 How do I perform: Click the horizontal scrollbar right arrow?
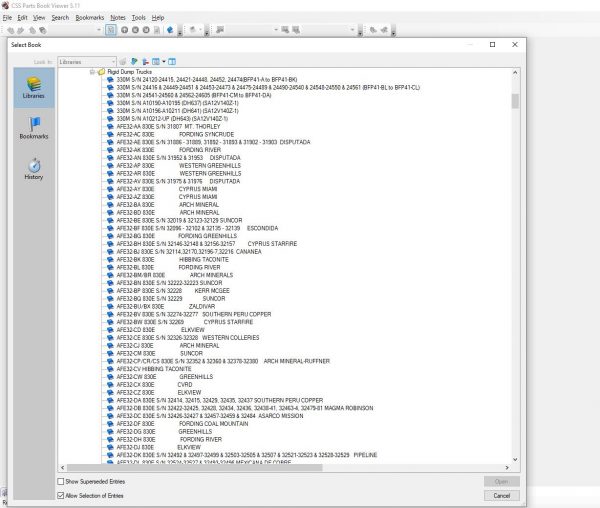[507, 467]
